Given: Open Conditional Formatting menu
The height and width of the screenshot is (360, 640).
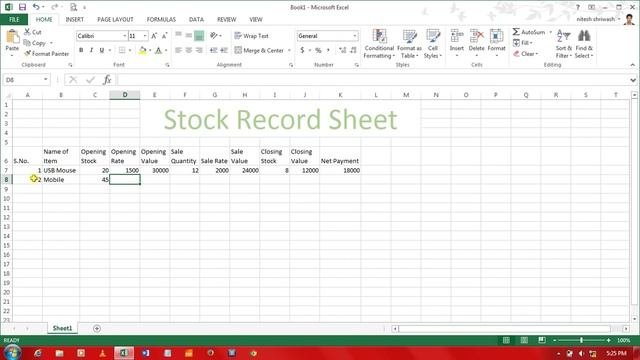Looking at the screenshot, I should coord(379,44).
